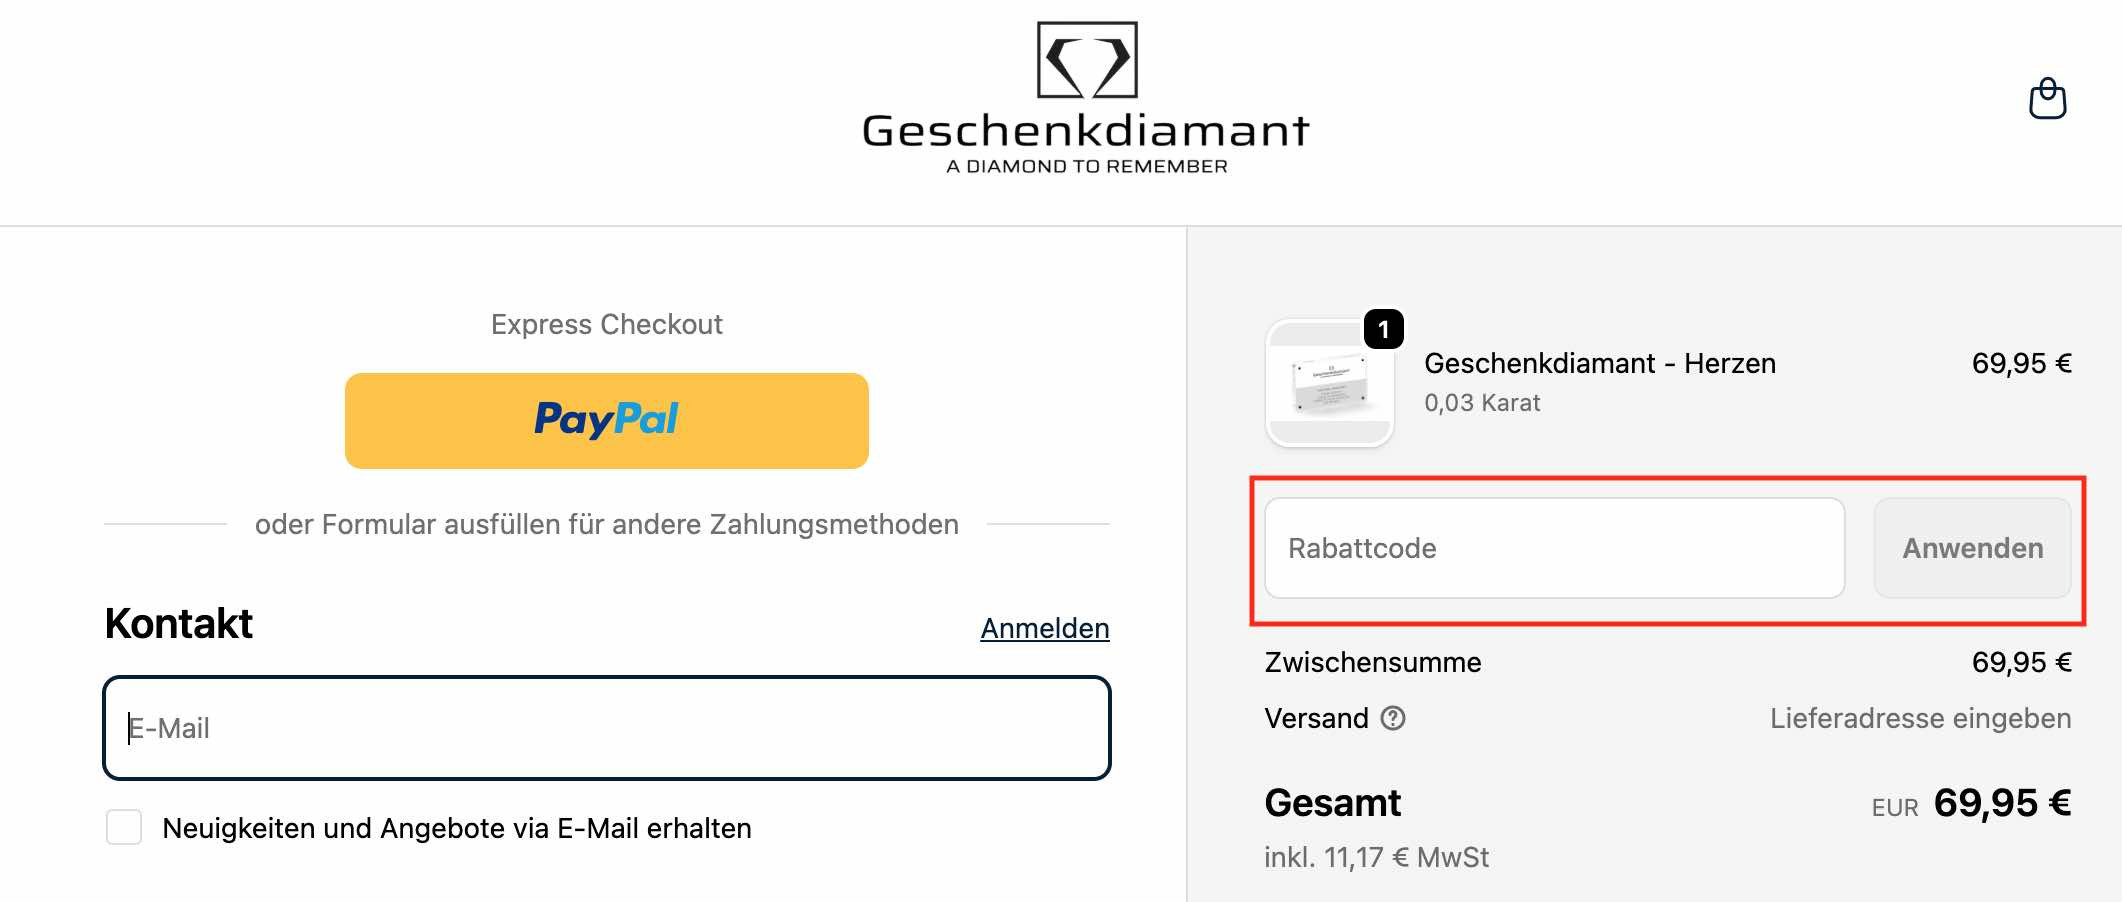Open the cart via the bag icon top right

2046,97
